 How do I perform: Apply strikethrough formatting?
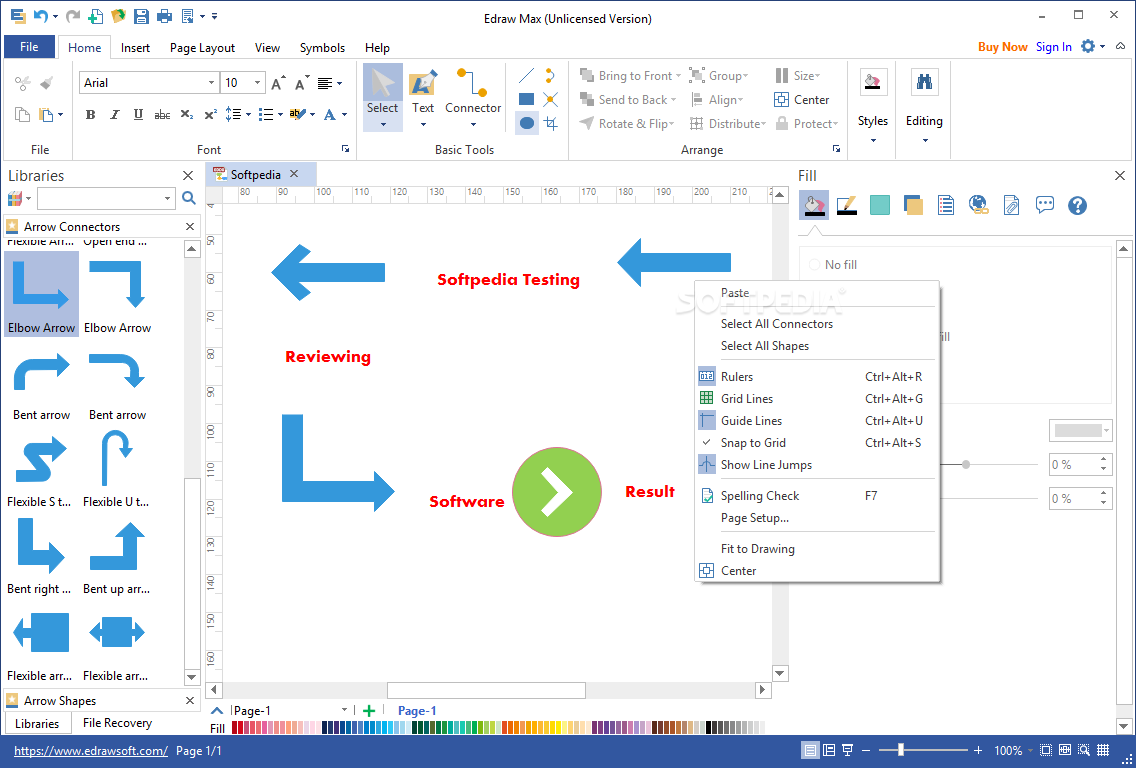tap(162, 114)
